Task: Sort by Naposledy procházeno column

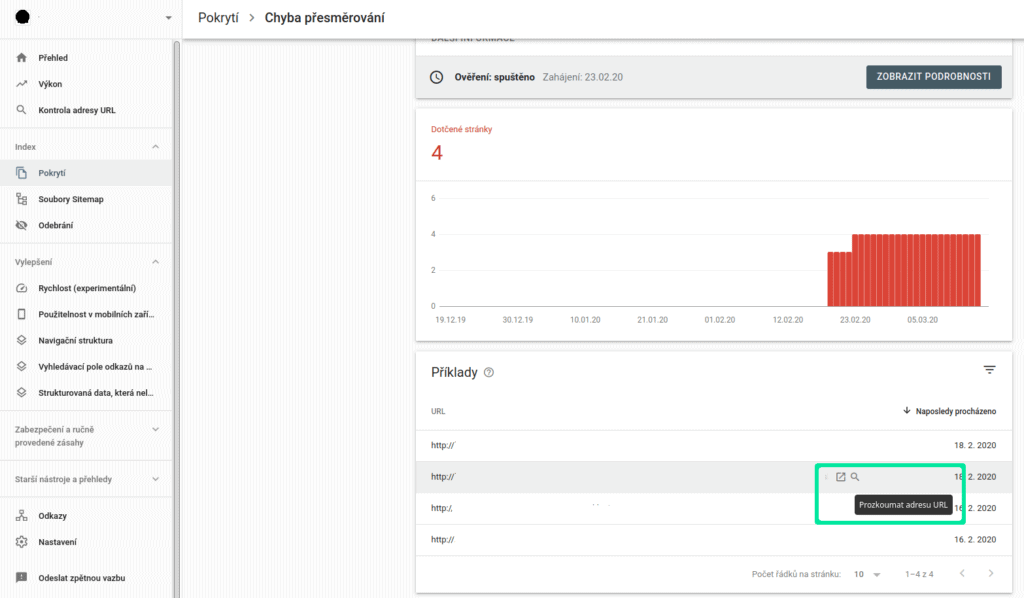Action: pyautogui.click(x=950, y=411)
